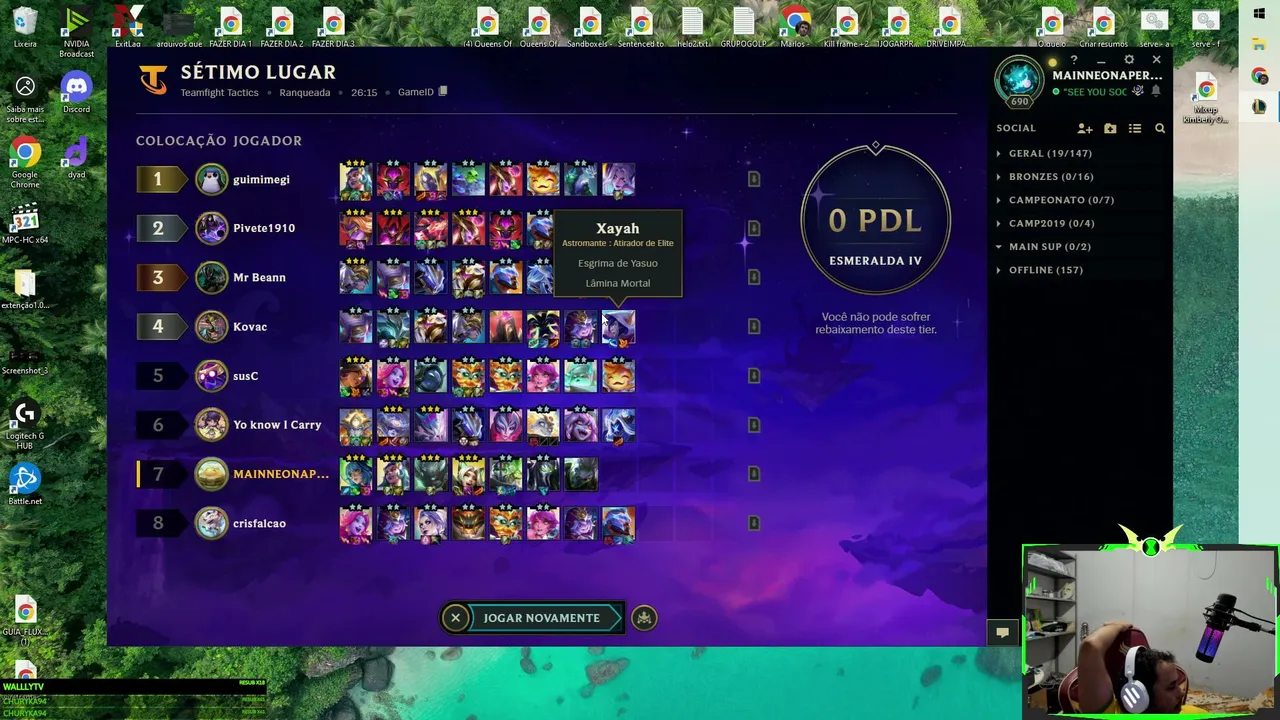Select guimimegi's first champion portrait
This screenshot has height=720, width=1280.
[x=355, y=180]
